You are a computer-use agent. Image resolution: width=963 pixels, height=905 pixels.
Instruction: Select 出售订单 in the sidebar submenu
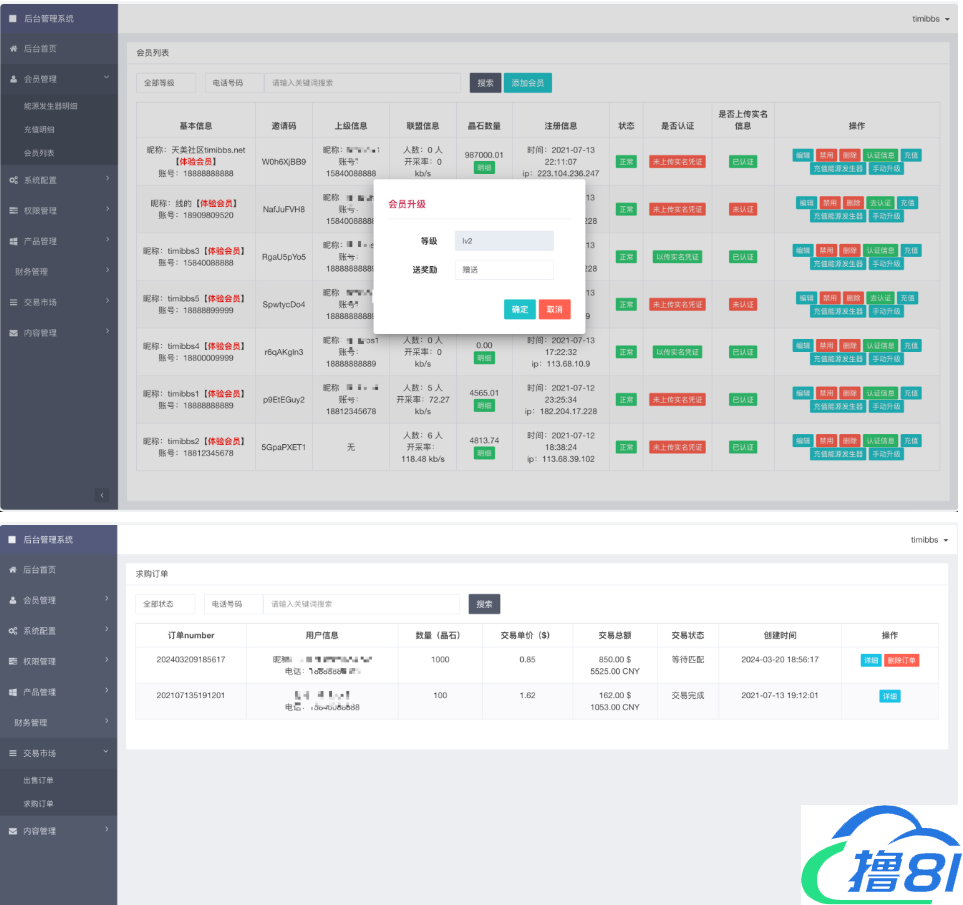click(39, 780)
